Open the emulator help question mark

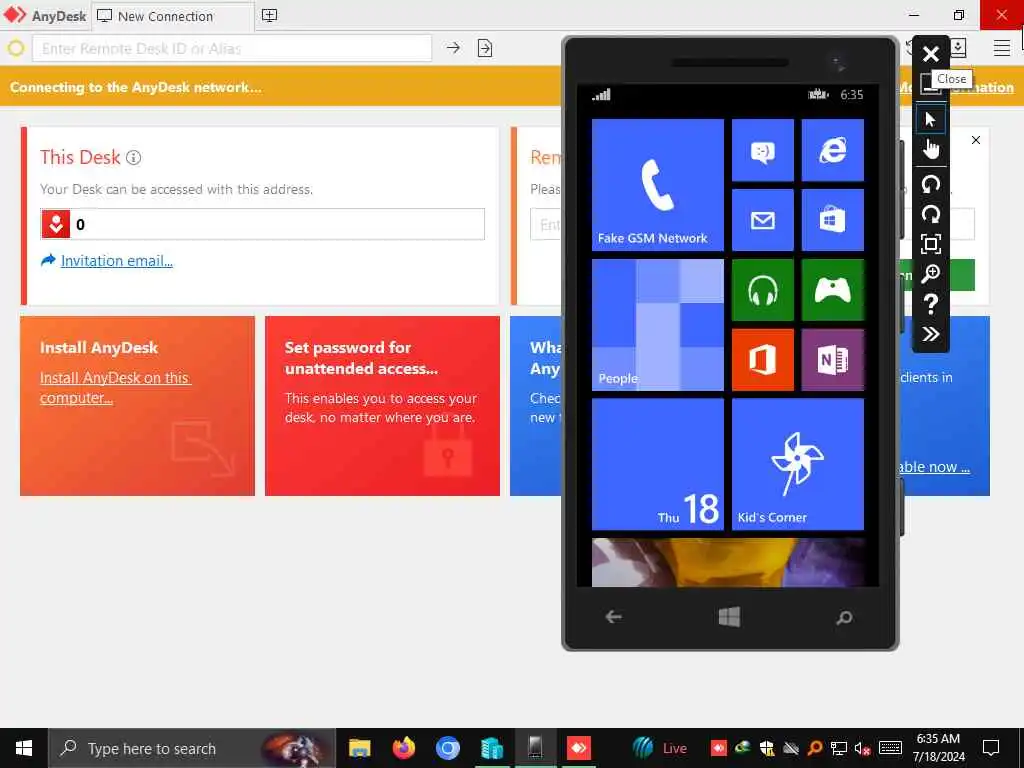(931, 304)
